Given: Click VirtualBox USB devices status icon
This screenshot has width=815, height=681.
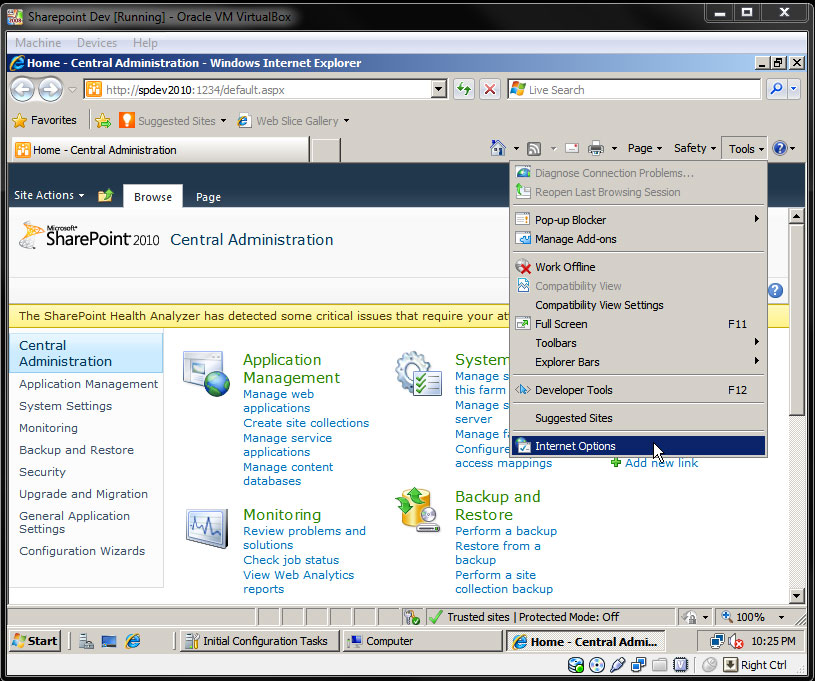Looking at the screenshot, I should click(617, 665).
